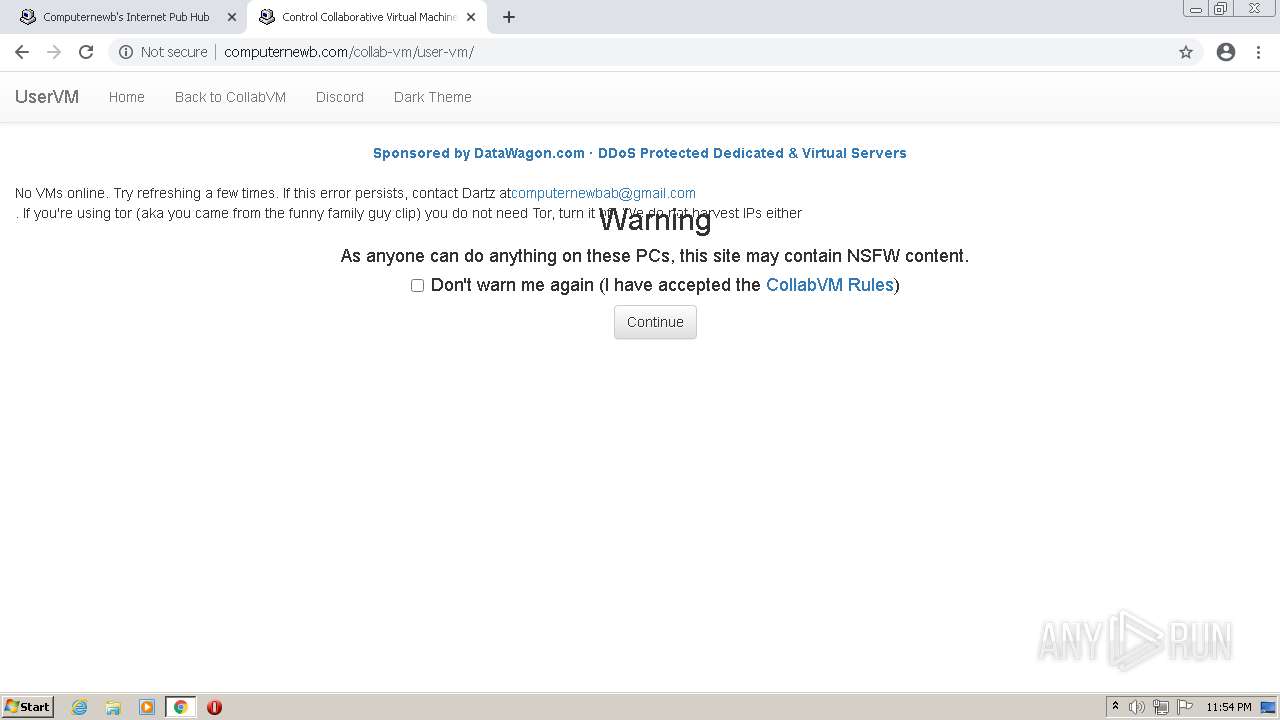
Task: Open the volume speaker tray icon
Action: click(1136, 707)
